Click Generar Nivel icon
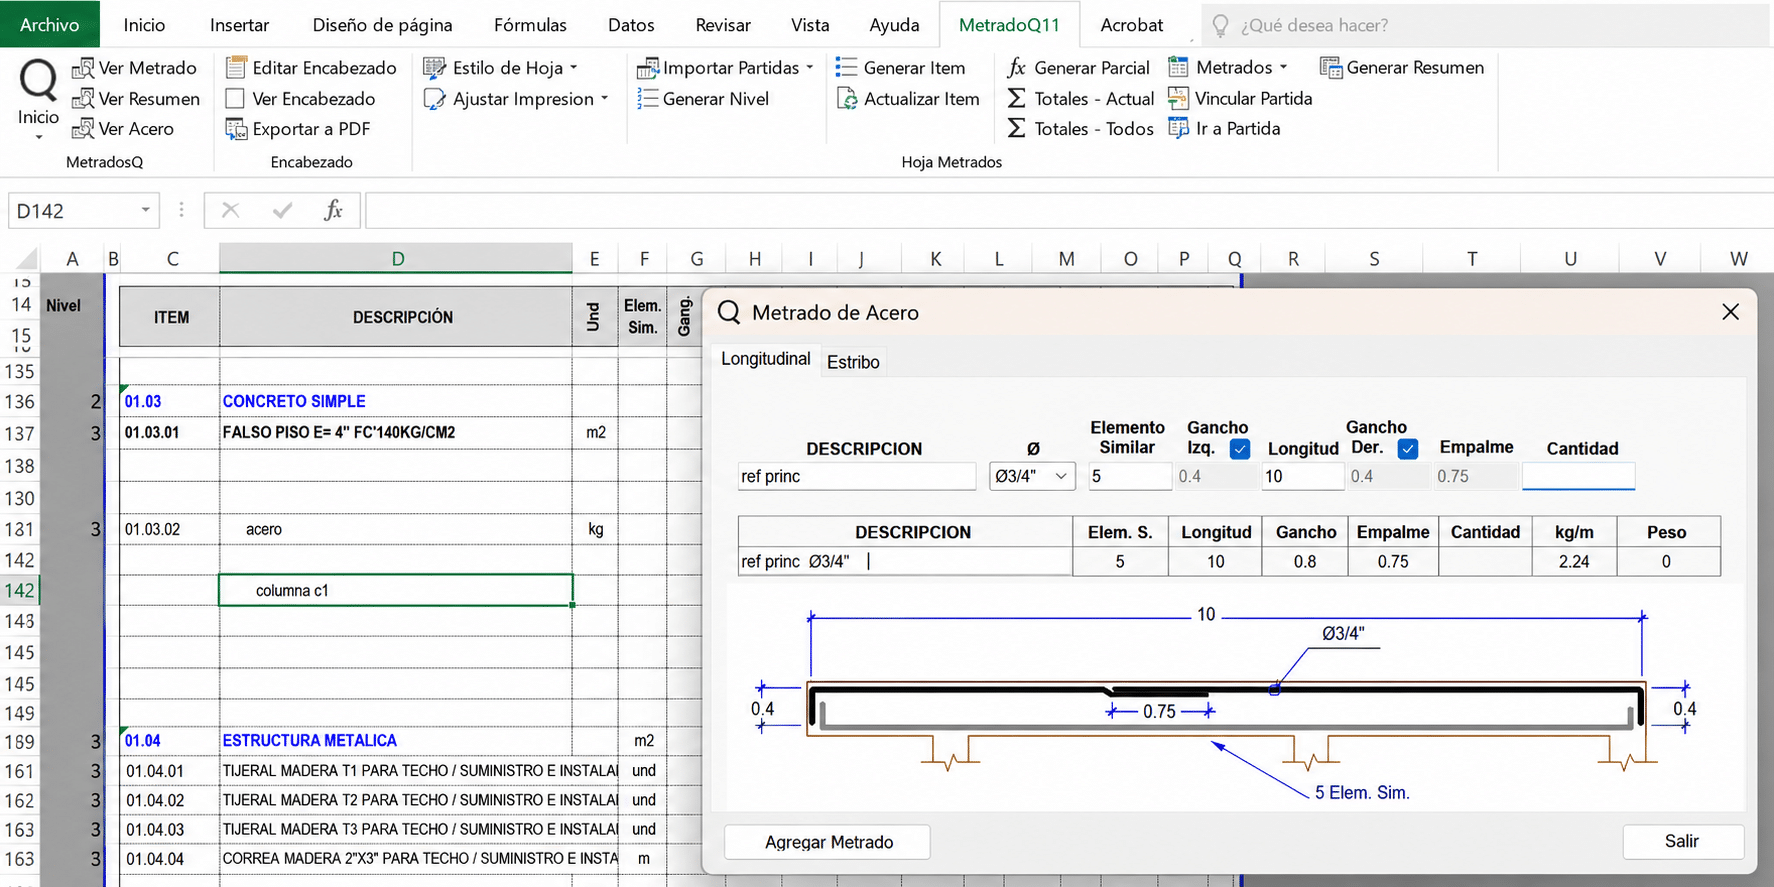The height and width of the screenshot is (887, 1774). tap(648, 99)
